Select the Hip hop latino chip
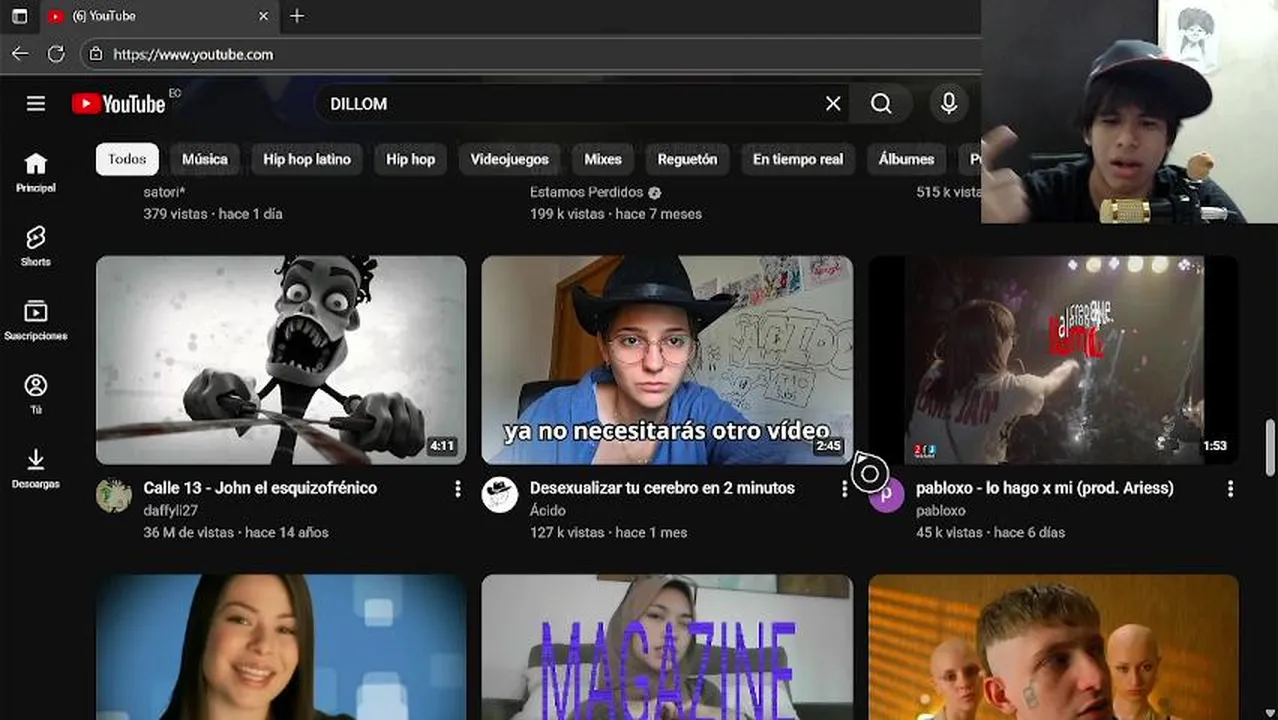1278x720 pixels. click(307, 159)
